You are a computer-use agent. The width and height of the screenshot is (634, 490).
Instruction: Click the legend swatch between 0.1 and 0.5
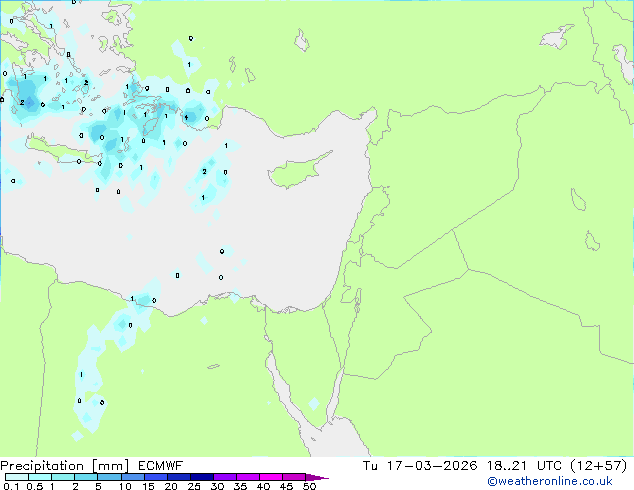[17, 477]
